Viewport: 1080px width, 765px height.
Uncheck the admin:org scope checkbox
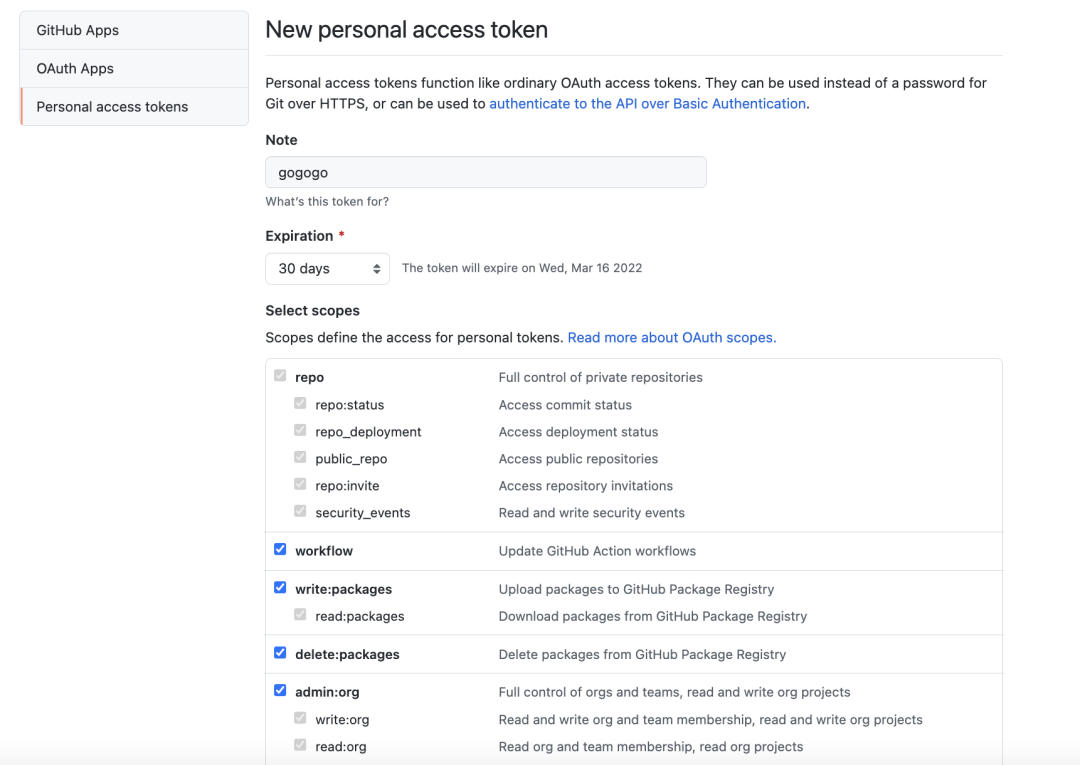[x=280, y=691]
